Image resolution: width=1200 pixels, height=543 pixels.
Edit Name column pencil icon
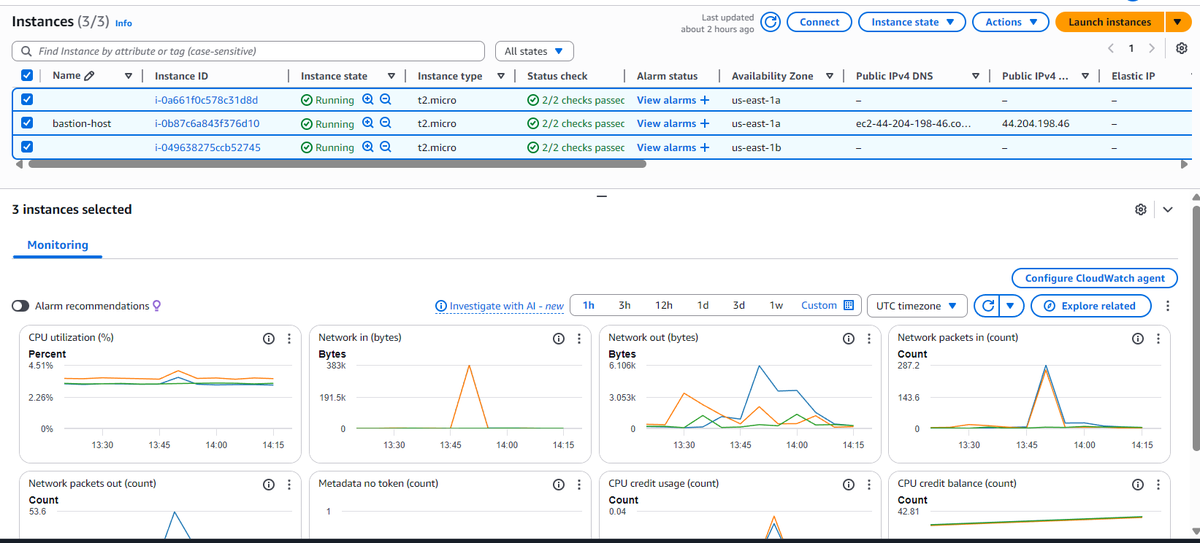click(x=90, y=76)
